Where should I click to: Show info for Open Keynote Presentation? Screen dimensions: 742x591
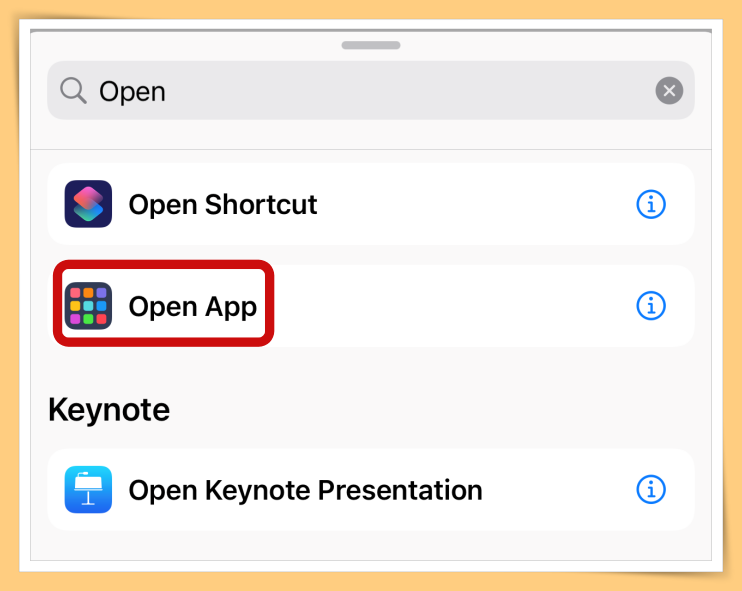click(651, 489)
